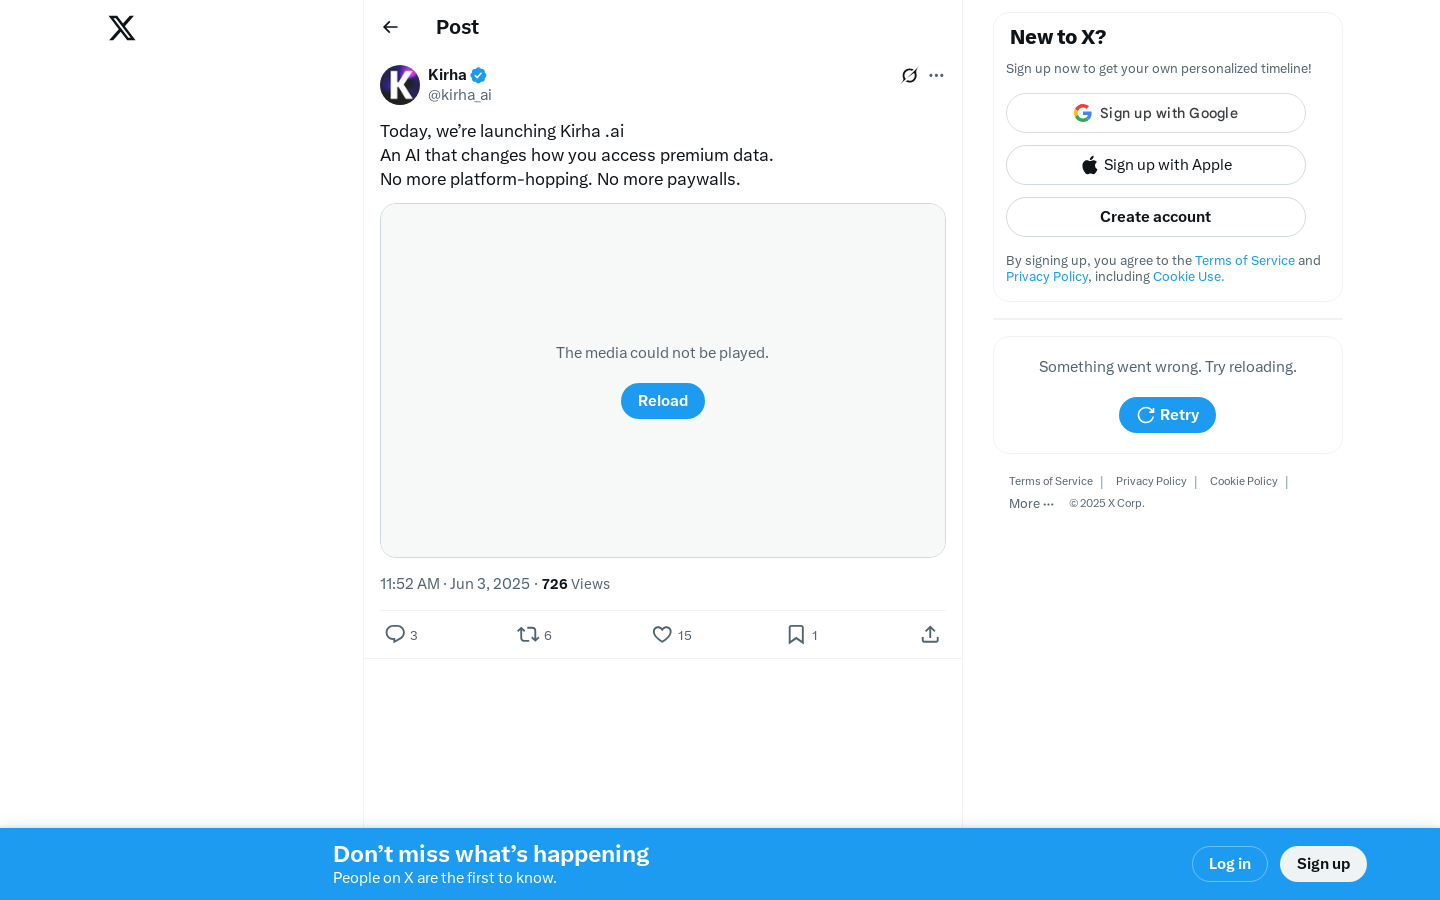Repost using the retweet arrows icon
1440x900 pixels.
click(x=528, y=634)
